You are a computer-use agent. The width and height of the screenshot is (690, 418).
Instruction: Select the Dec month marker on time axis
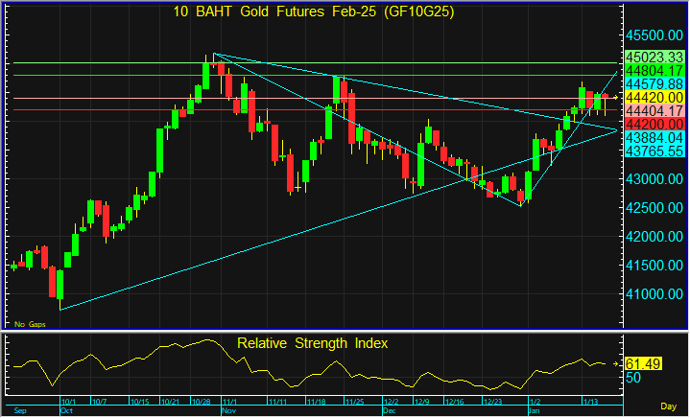[x=389, y=410]
